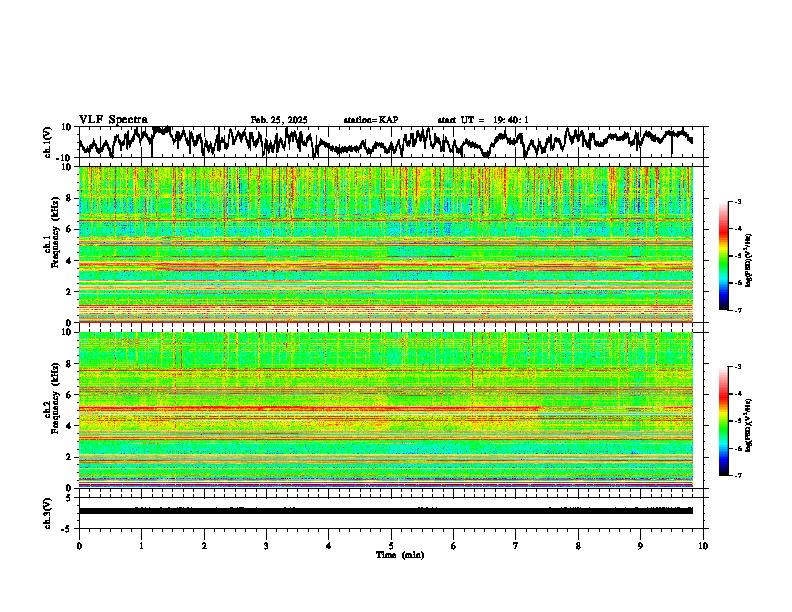The width and height of the screenshot is (792, 612).
Task: Select the date text "Feb. 25, 2025"
Action: [x=279, y=120]
